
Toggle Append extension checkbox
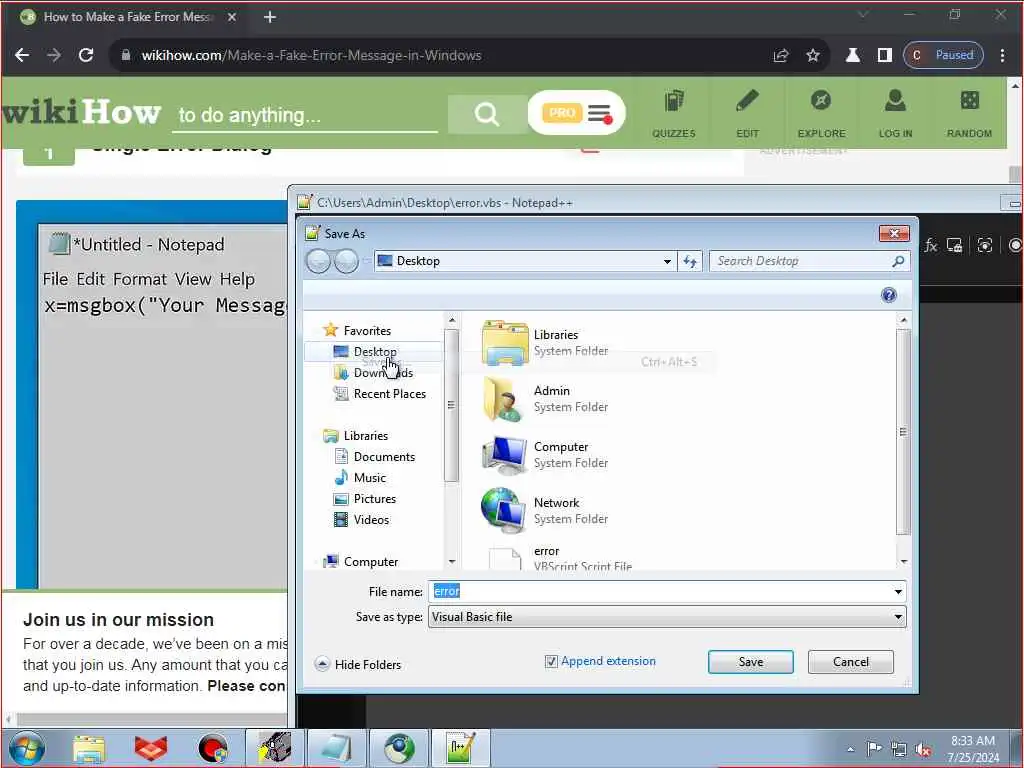(551, 662)
